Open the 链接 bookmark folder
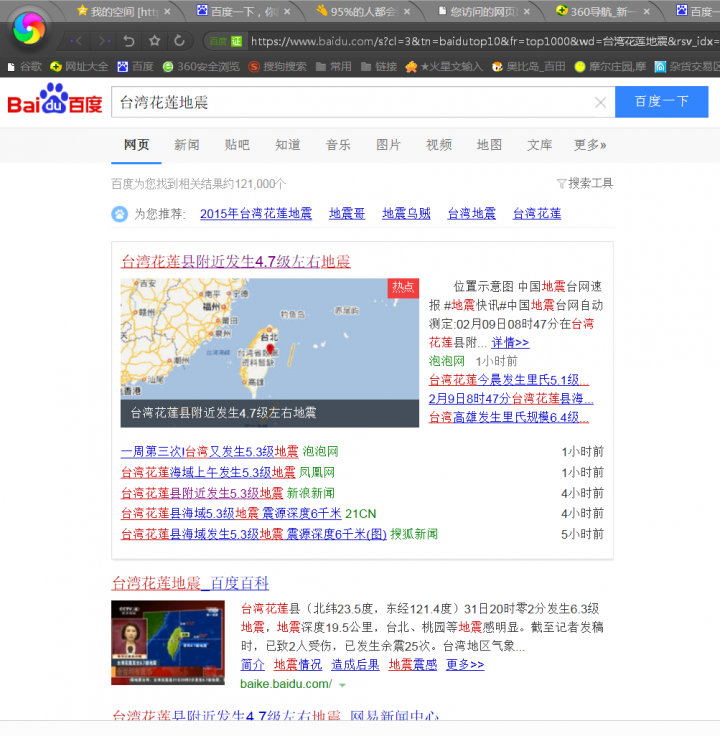 (x=379, y=67)
